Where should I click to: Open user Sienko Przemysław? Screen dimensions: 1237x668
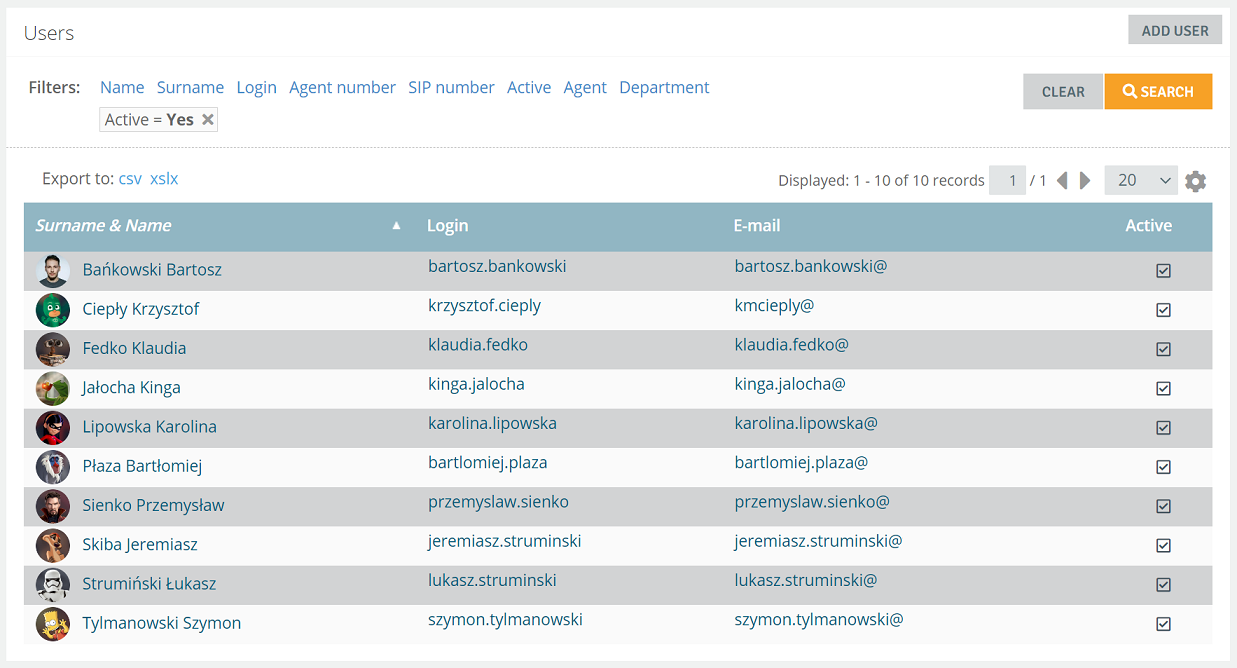click(x=153, y=505)
